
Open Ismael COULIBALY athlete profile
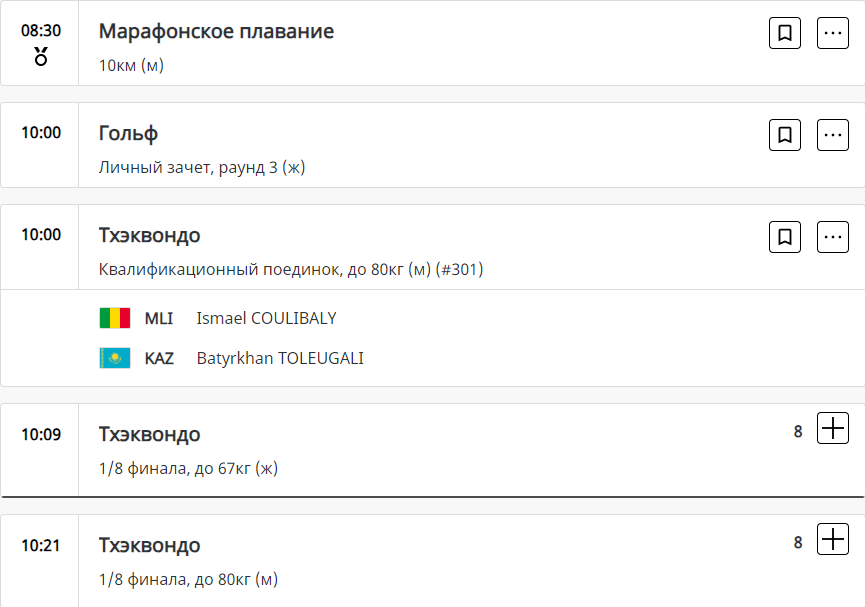(x=266, y=319)
